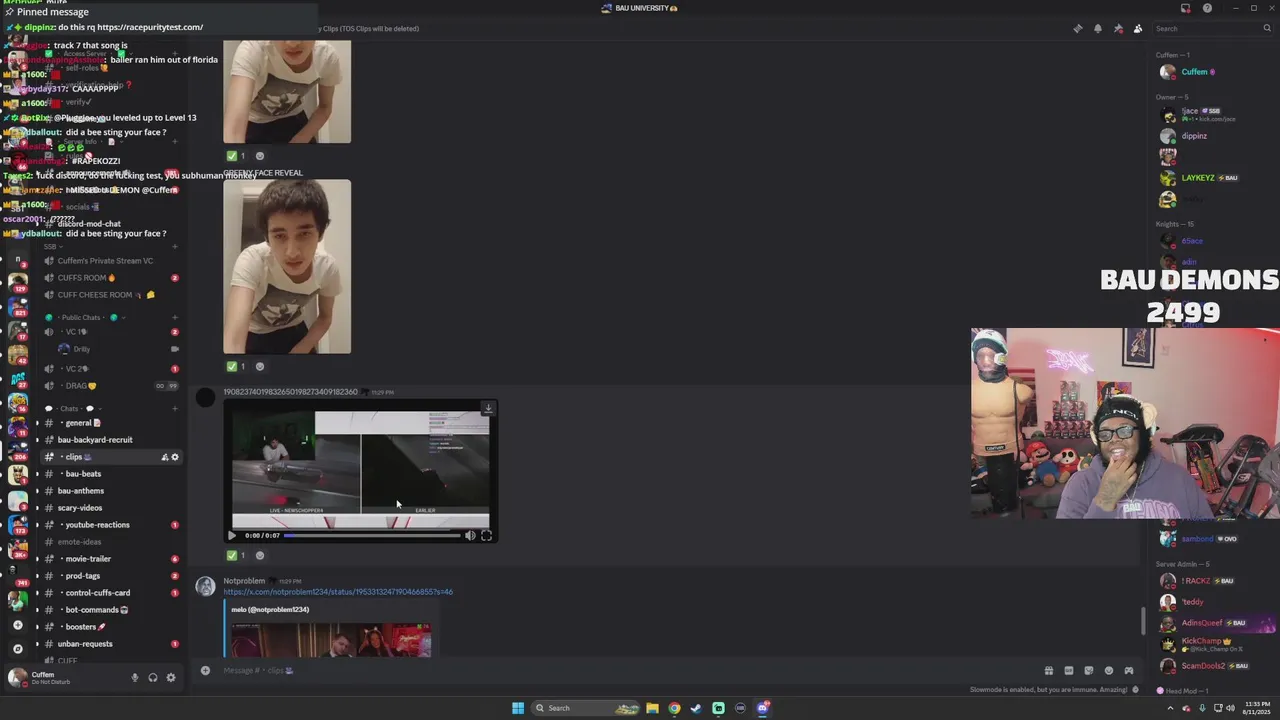Open scary-videos channel
This screenshot has width=1280, height=720.
110,508
